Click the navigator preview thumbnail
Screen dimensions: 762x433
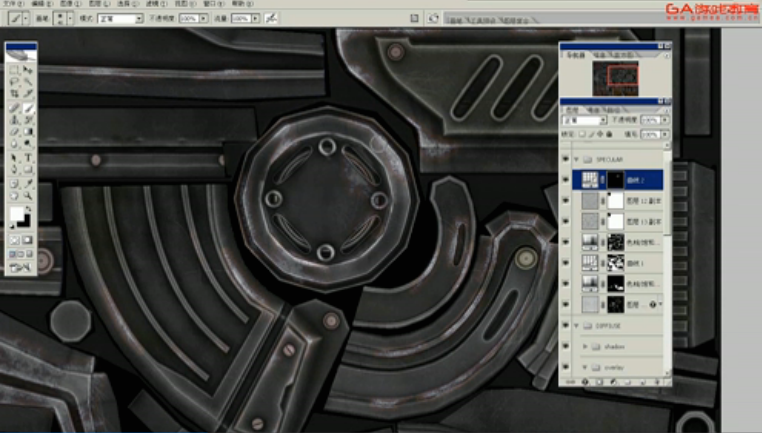click(x=615, y=78)
